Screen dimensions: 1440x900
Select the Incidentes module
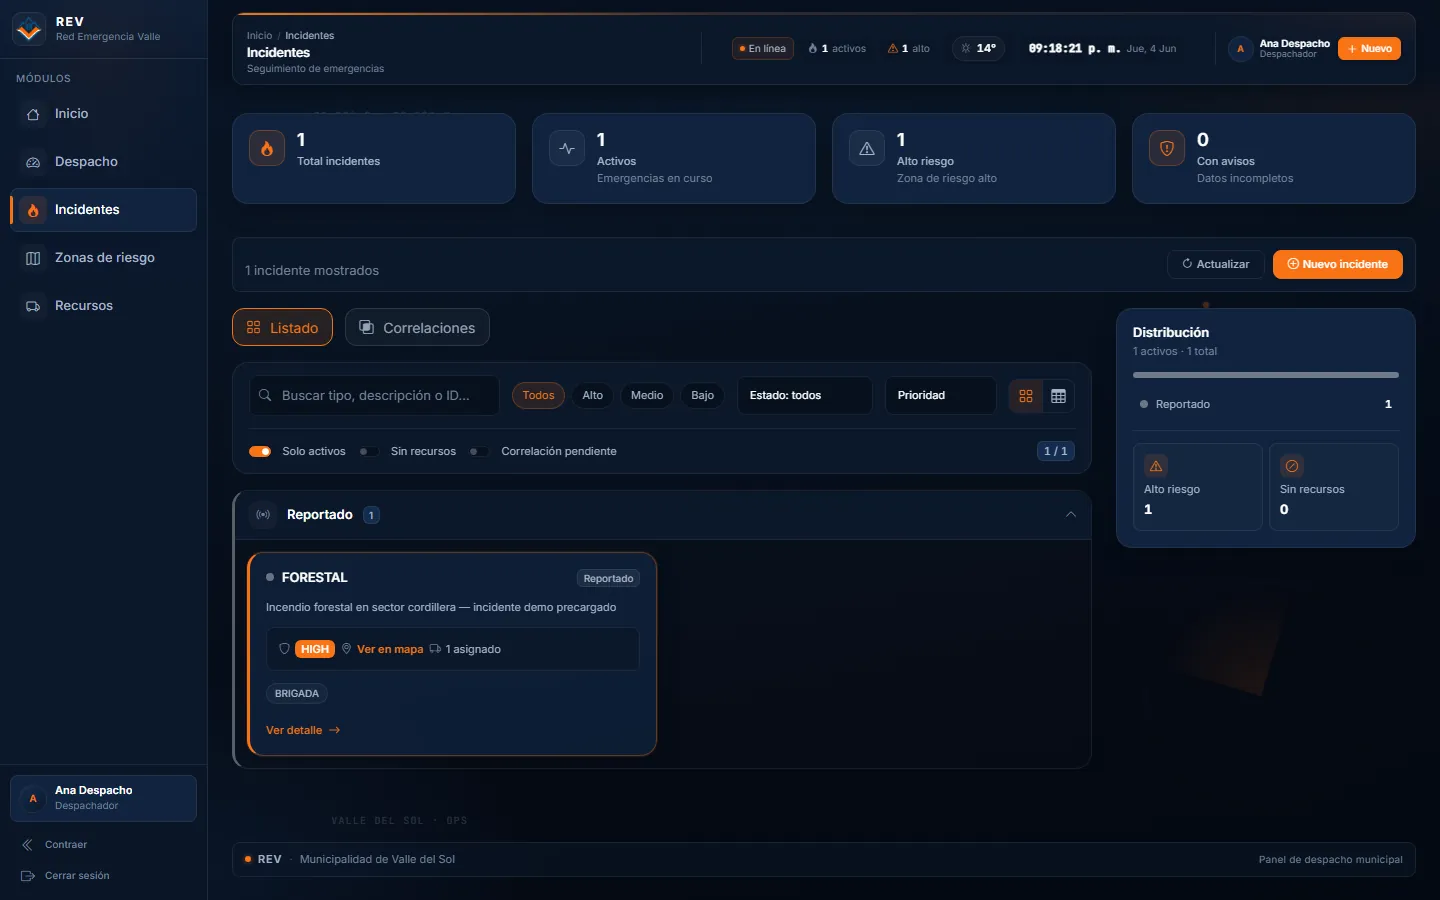[x=103, y=210]
